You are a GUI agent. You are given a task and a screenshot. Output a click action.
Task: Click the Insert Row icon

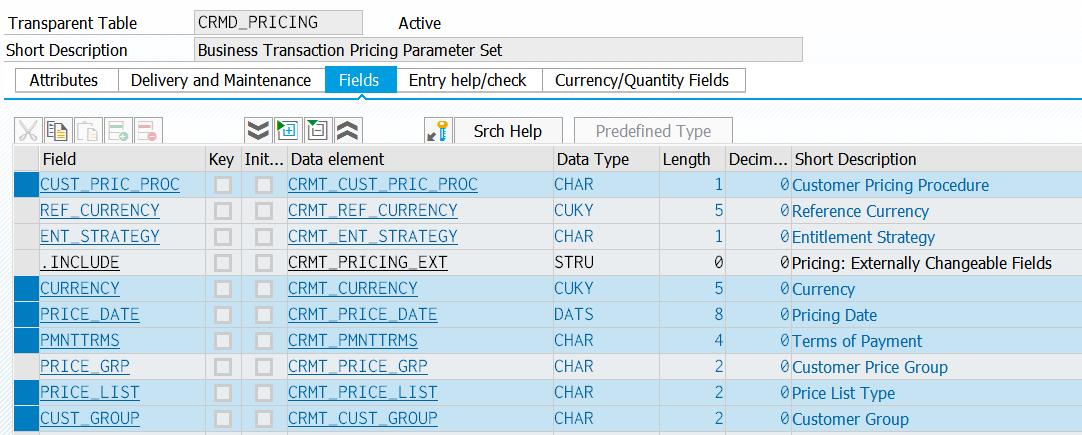[118, 131]
